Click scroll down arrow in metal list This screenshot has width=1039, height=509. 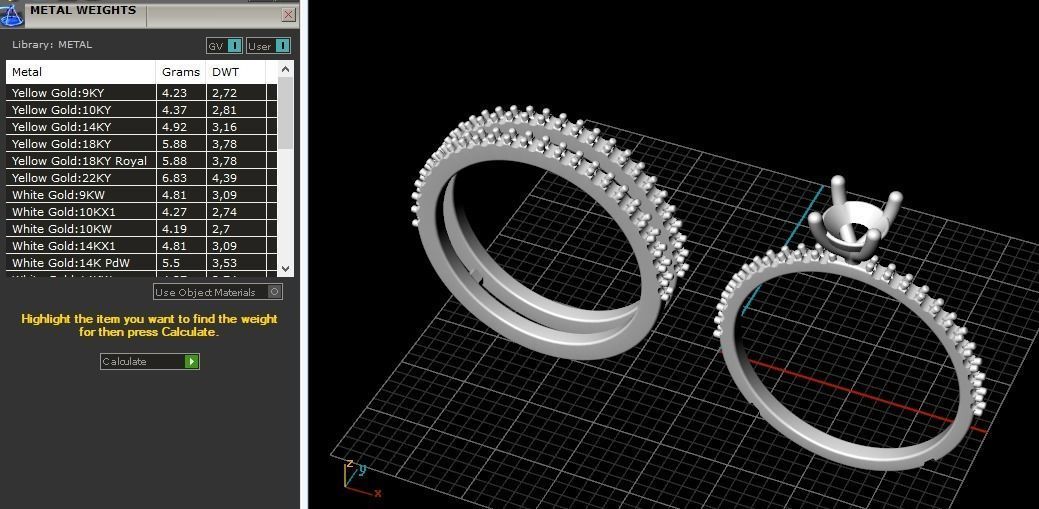click(286, 268)
